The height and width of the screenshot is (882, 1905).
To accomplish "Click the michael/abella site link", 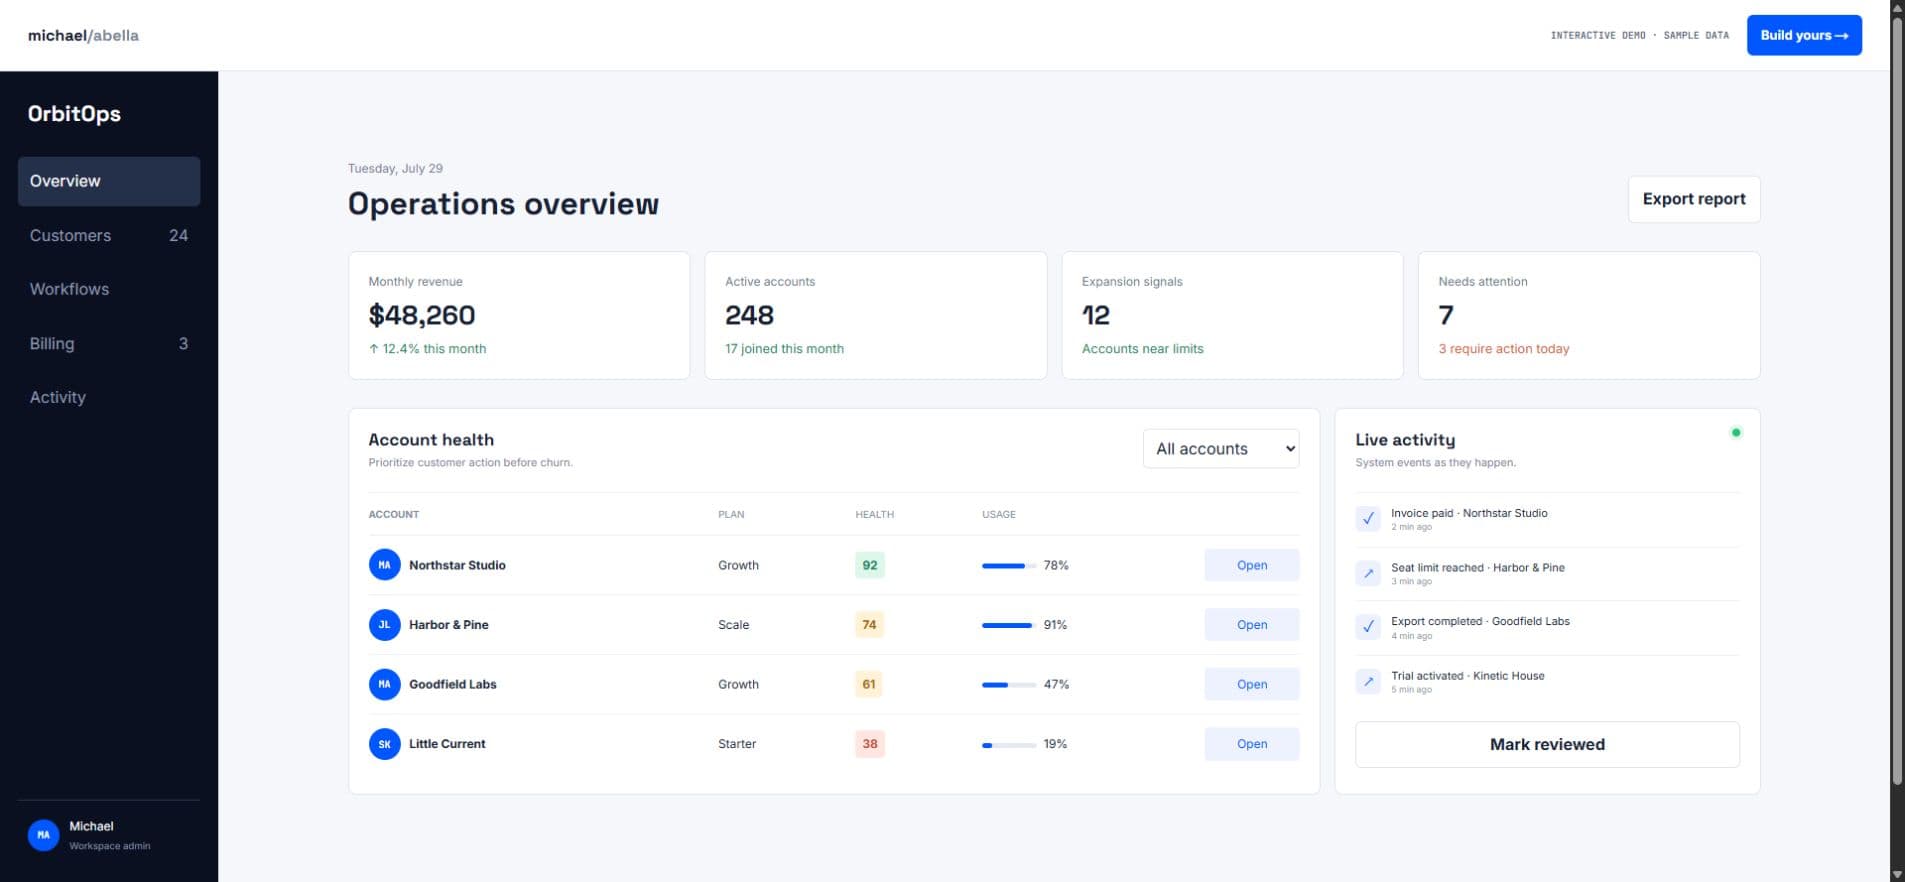I will [83, 35].
